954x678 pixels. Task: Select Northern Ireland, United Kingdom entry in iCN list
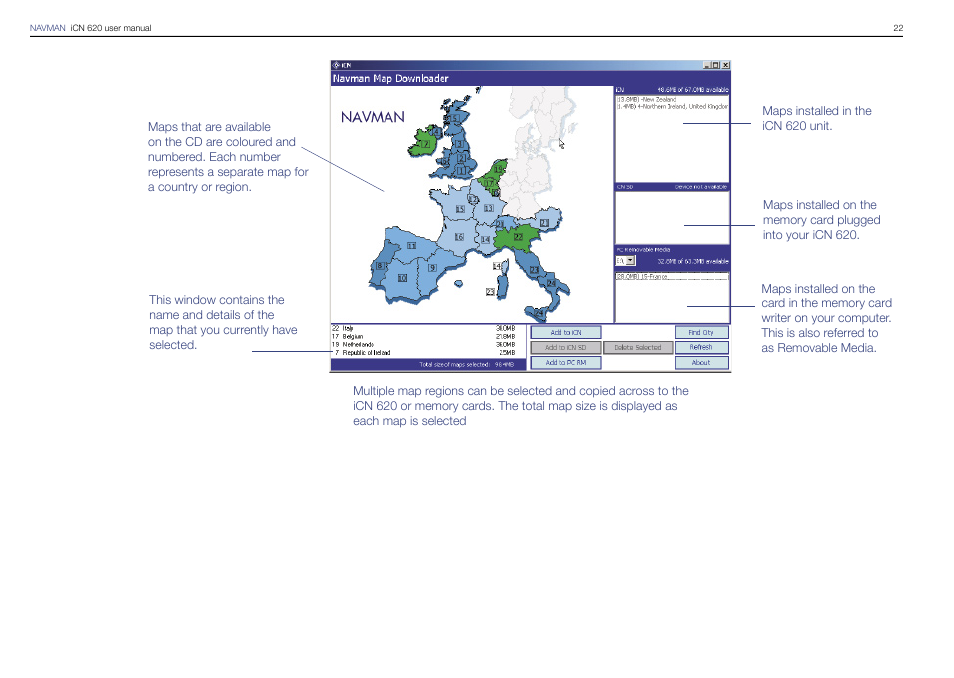click(x=672, y=106)
